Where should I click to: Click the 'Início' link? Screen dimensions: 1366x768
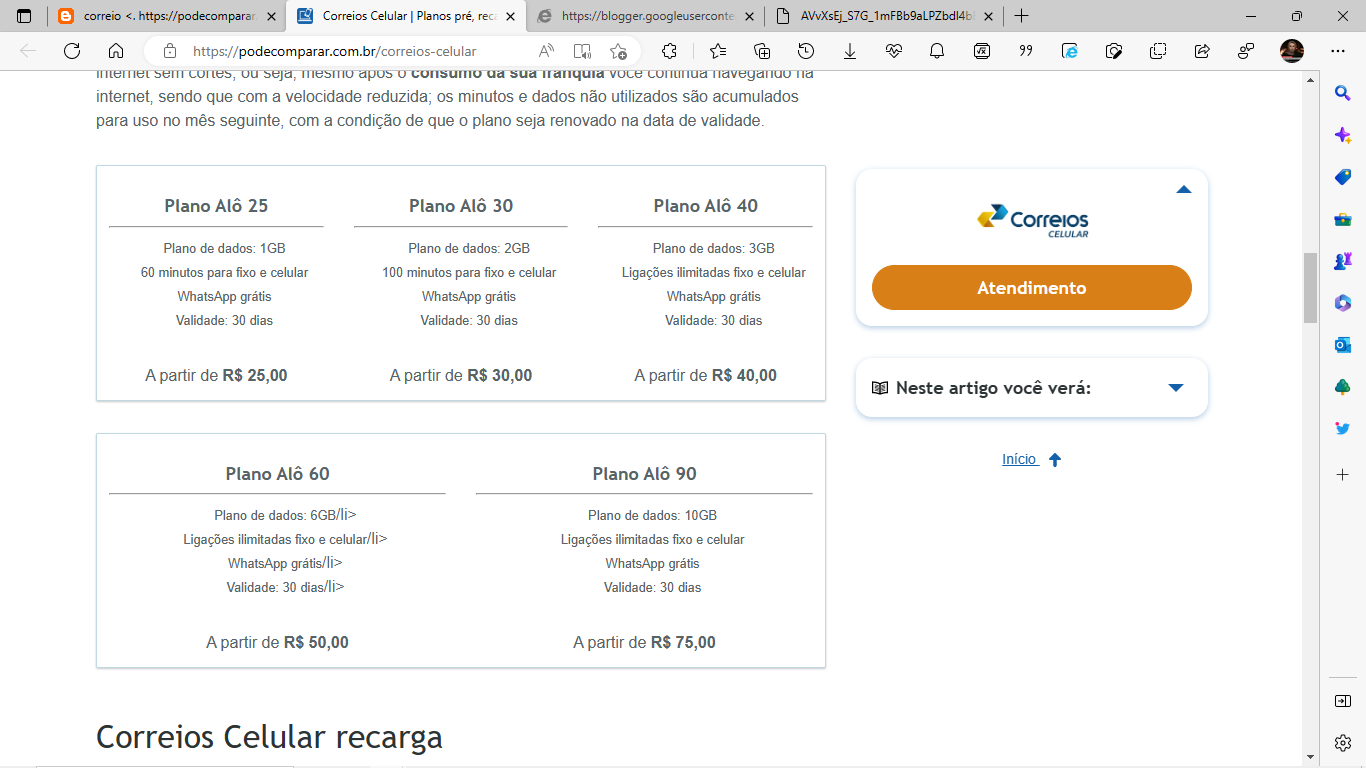coord(1019,459)
